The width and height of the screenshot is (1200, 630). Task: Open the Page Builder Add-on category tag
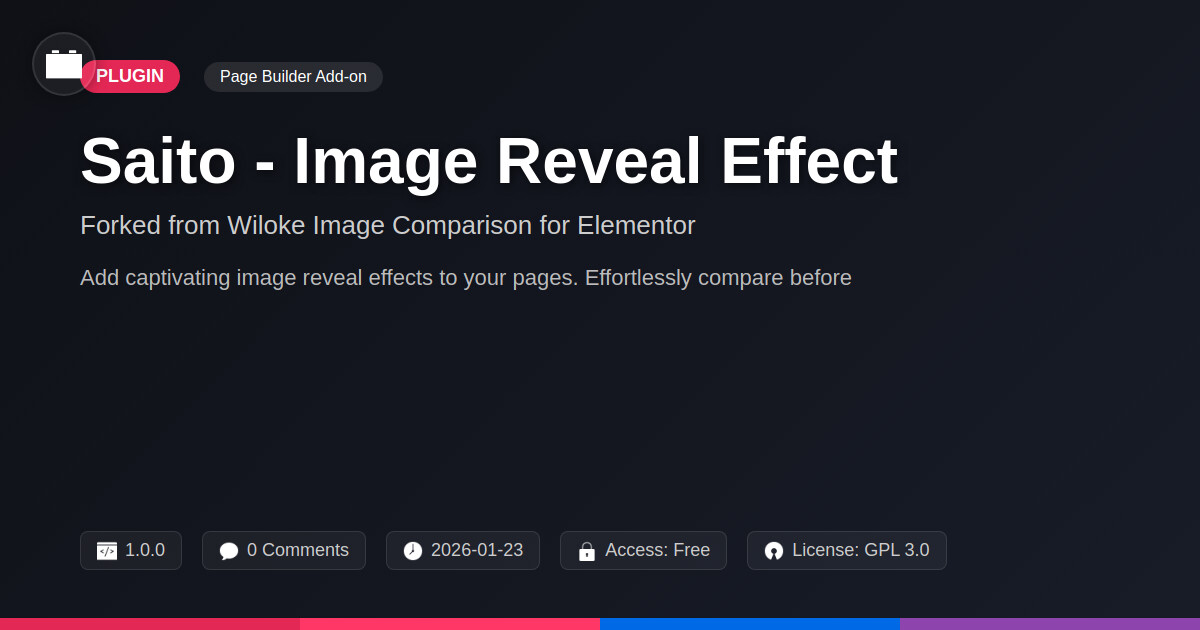(293, 77)
